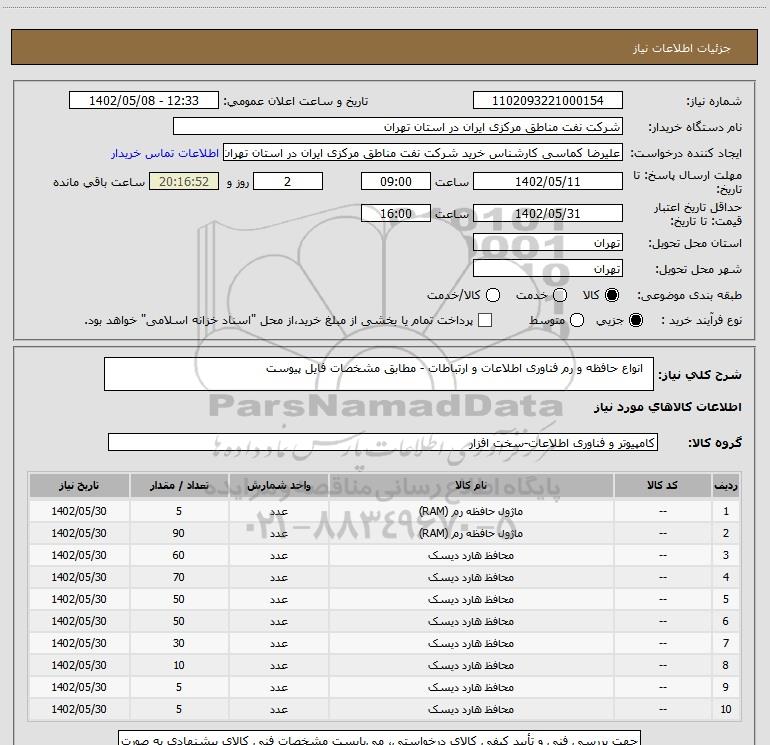Click item name in row 1 ماژول حافظه رم
The image size is (770, 745).
pos(470,511)
